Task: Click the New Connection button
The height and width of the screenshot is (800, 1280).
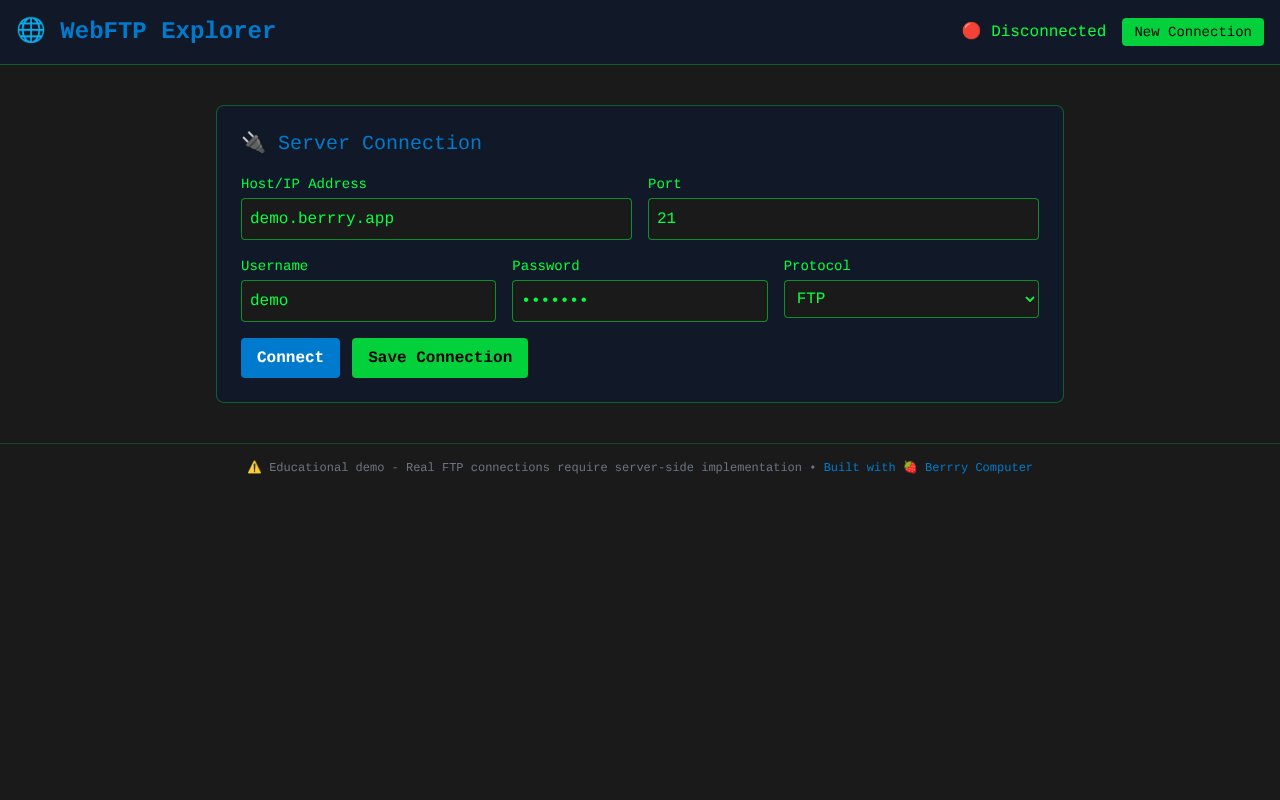Action: click(1192, 31)
